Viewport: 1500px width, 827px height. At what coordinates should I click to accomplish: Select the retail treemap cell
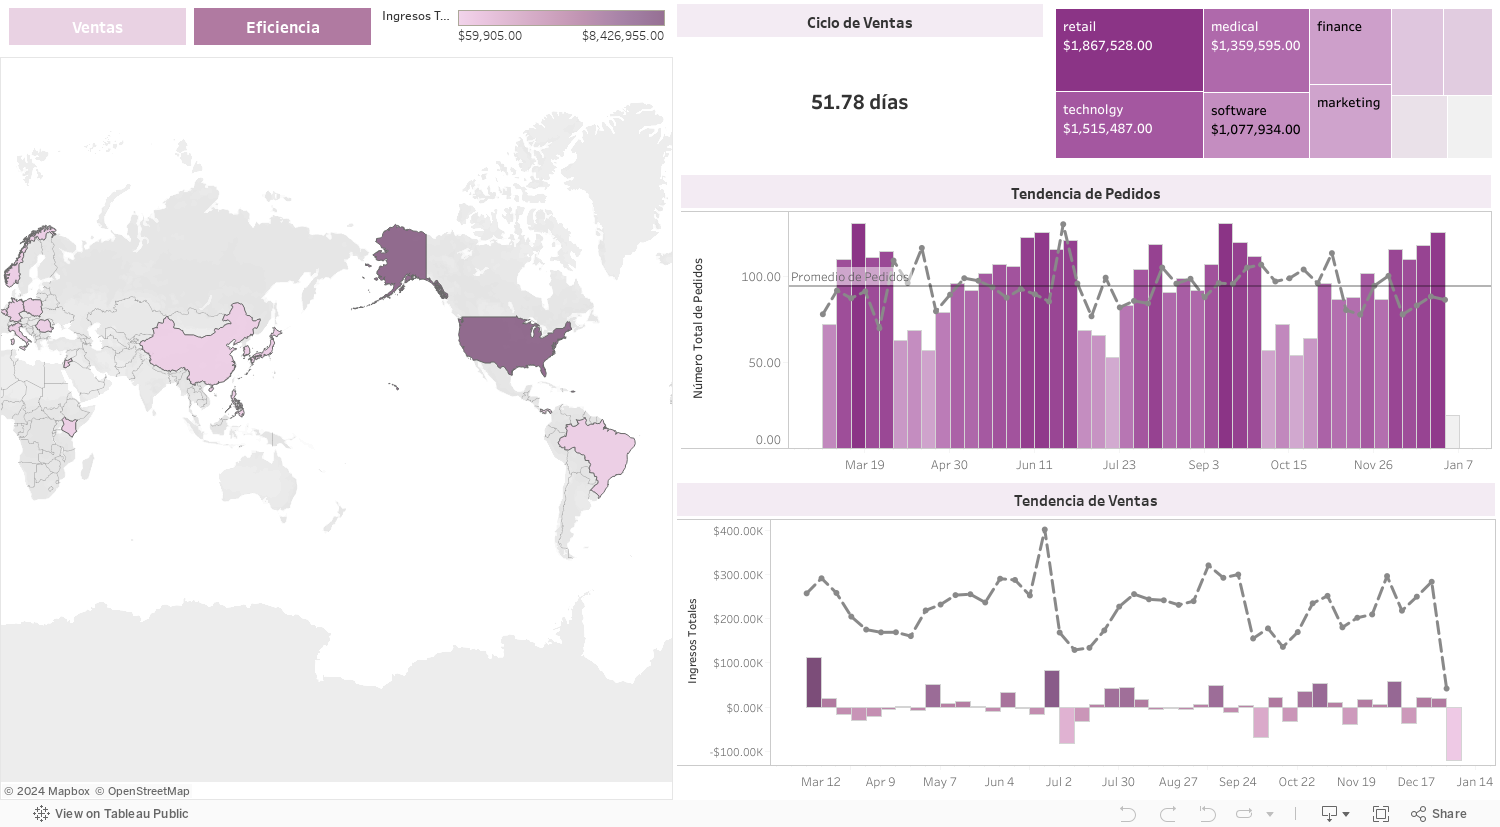click(1129, 50)
